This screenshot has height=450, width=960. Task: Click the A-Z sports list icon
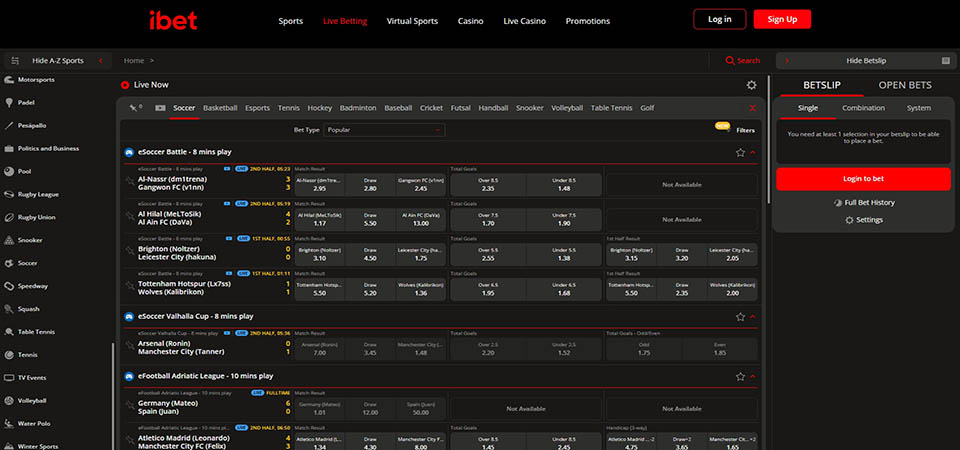coord(15,61)
